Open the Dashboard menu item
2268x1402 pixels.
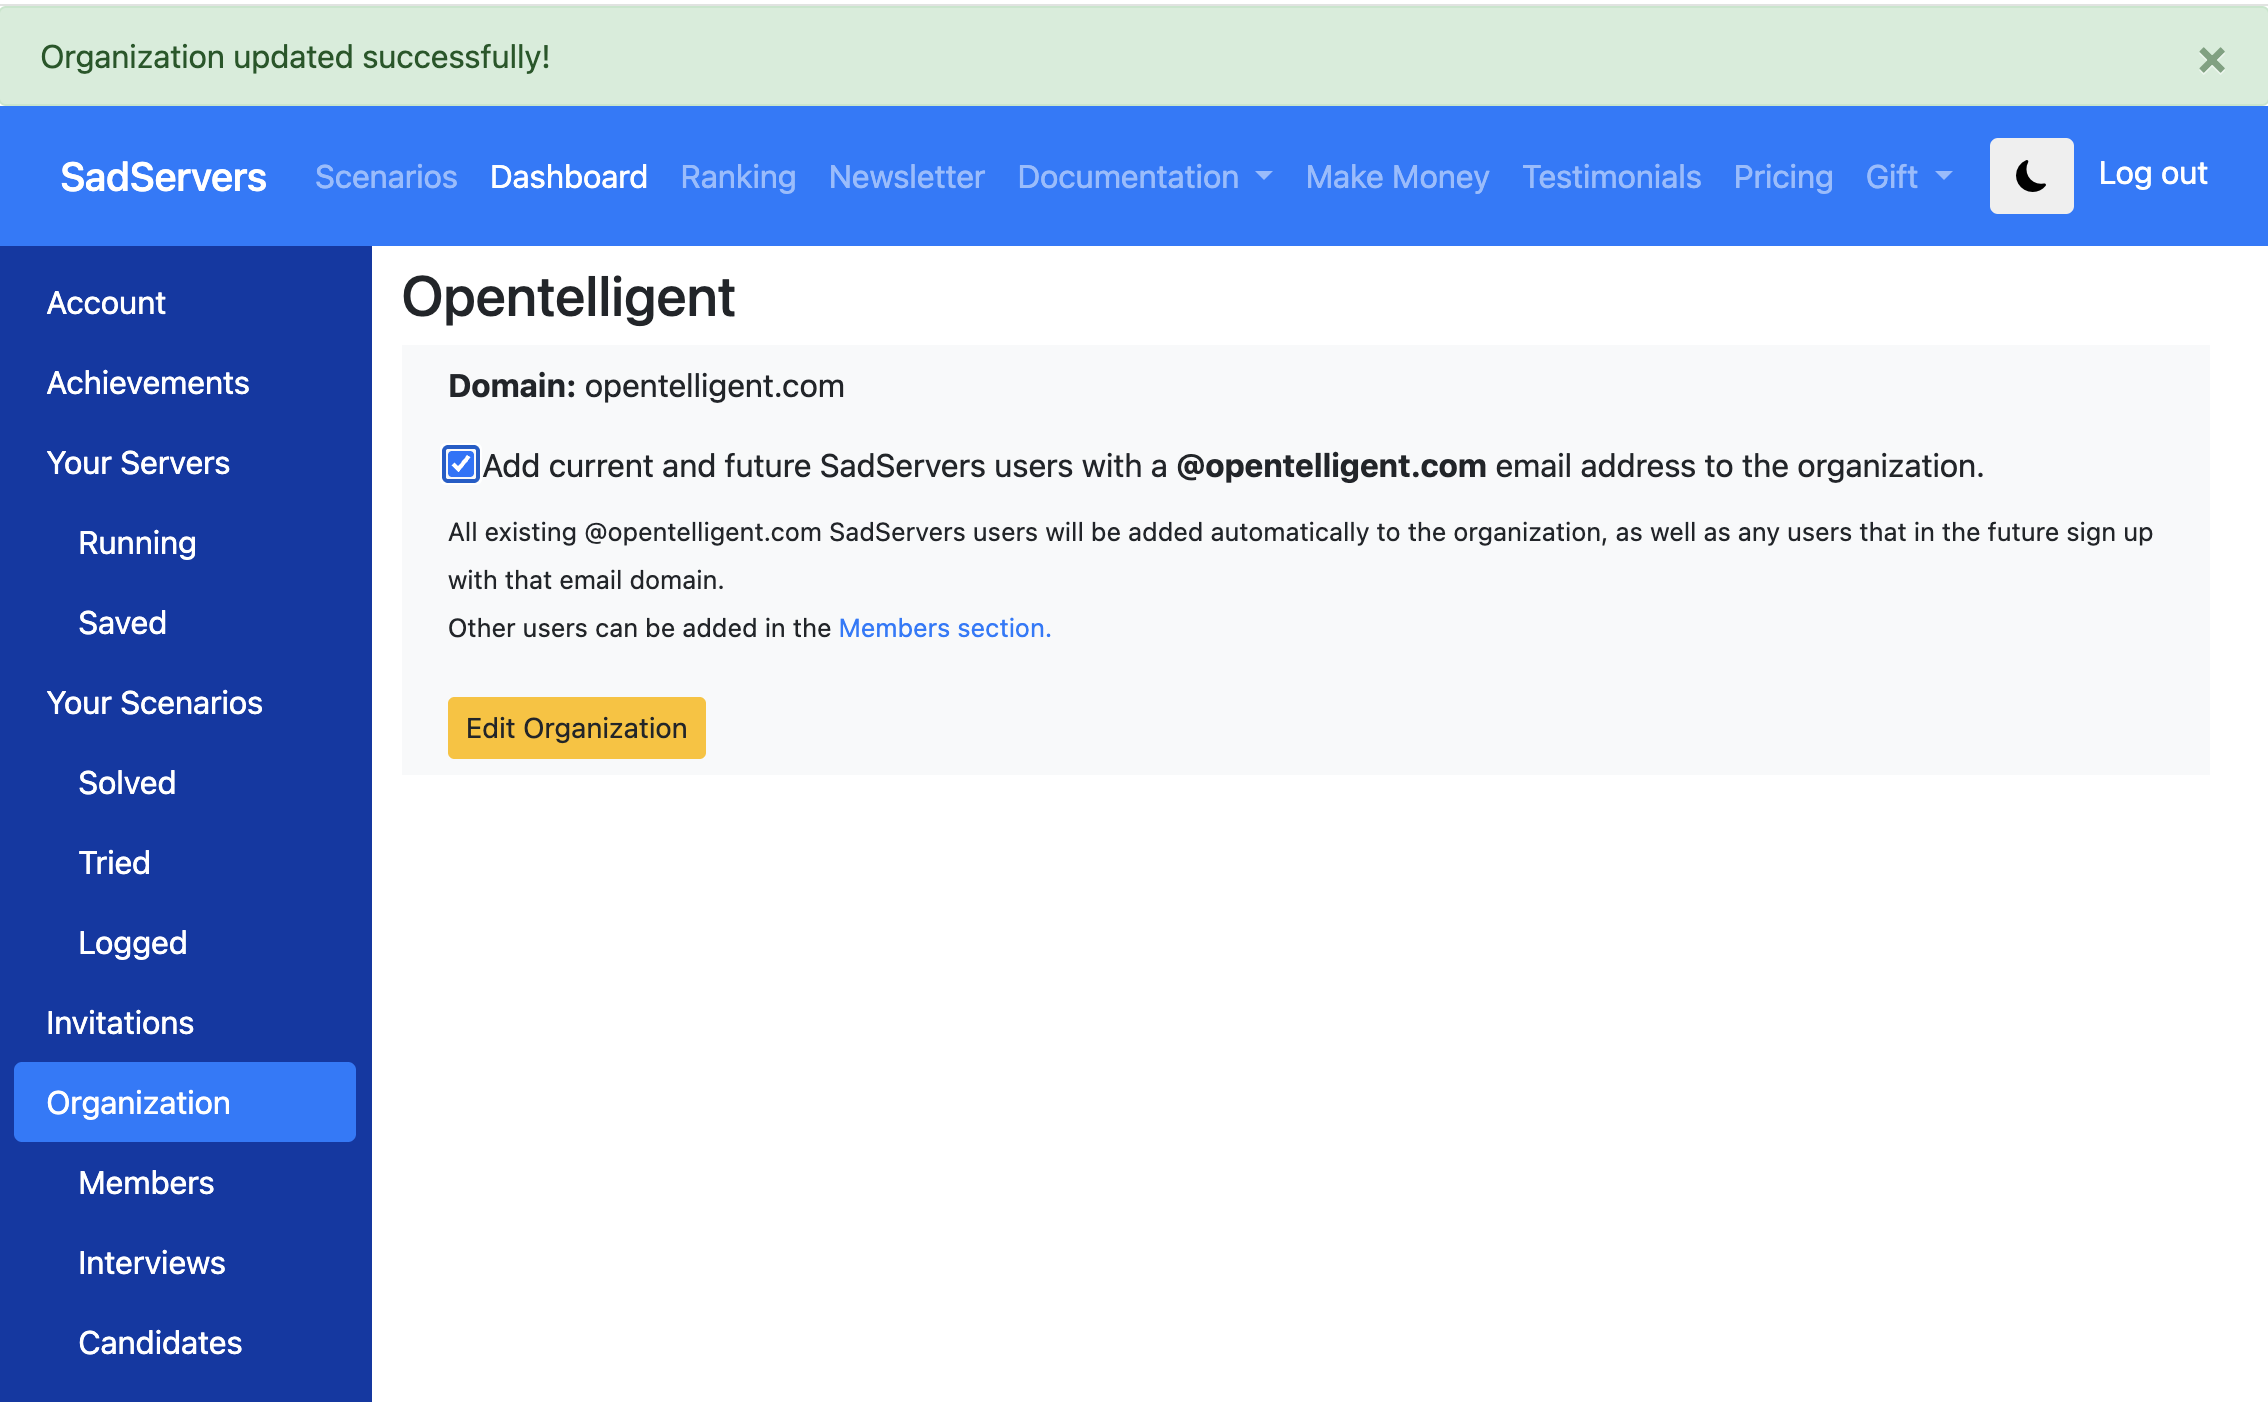point(568,176)
